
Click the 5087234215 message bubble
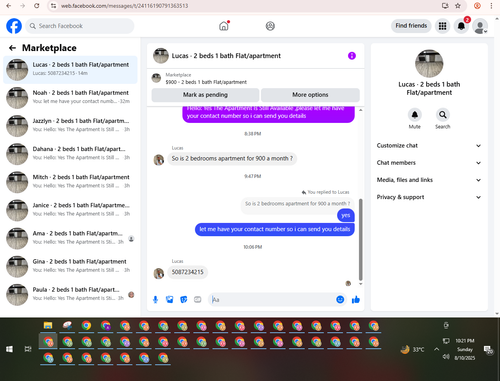click(187, 272)
